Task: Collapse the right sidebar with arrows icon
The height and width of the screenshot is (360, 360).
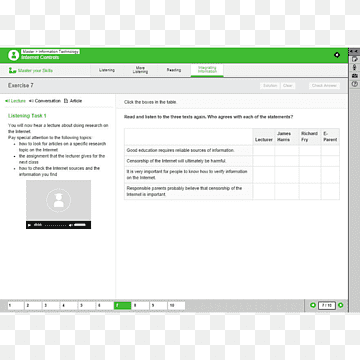Action: 354,51
